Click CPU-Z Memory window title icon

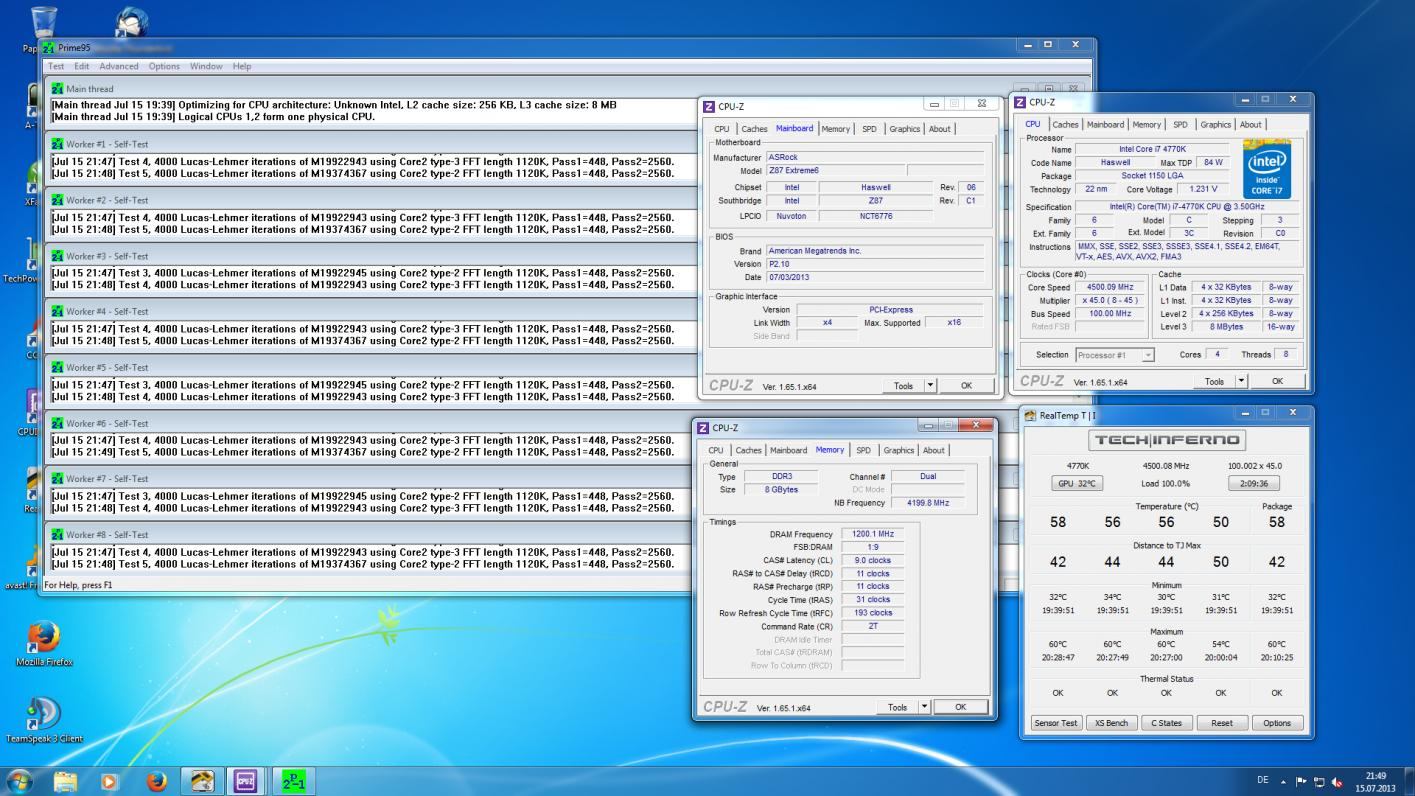tap(702, 427)
